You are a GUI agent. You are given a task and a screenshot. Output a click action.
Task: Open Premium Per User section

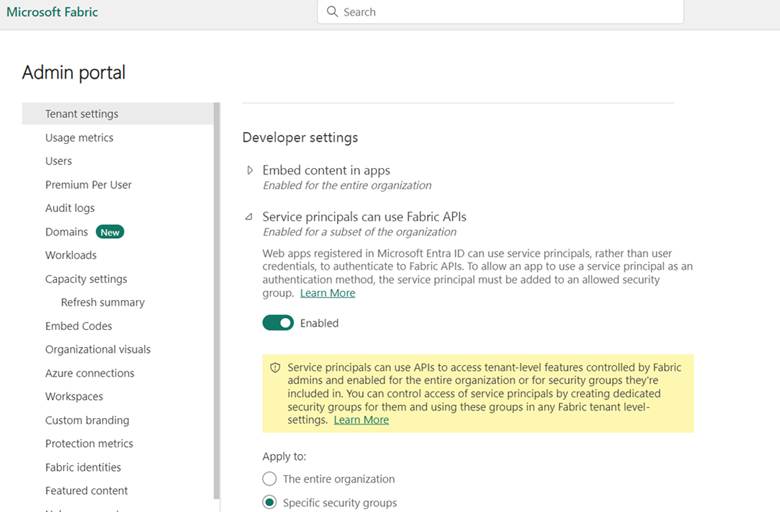pyautogui.click(x=88, y=185)
